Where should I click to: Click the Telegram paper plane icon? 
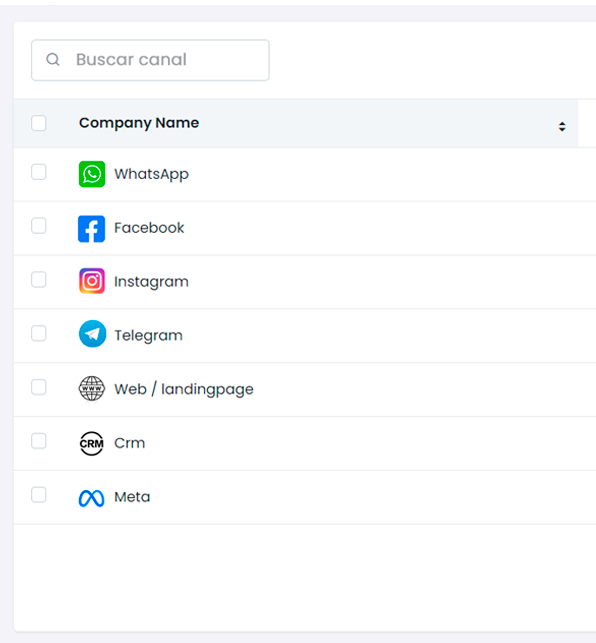(92, 334)
